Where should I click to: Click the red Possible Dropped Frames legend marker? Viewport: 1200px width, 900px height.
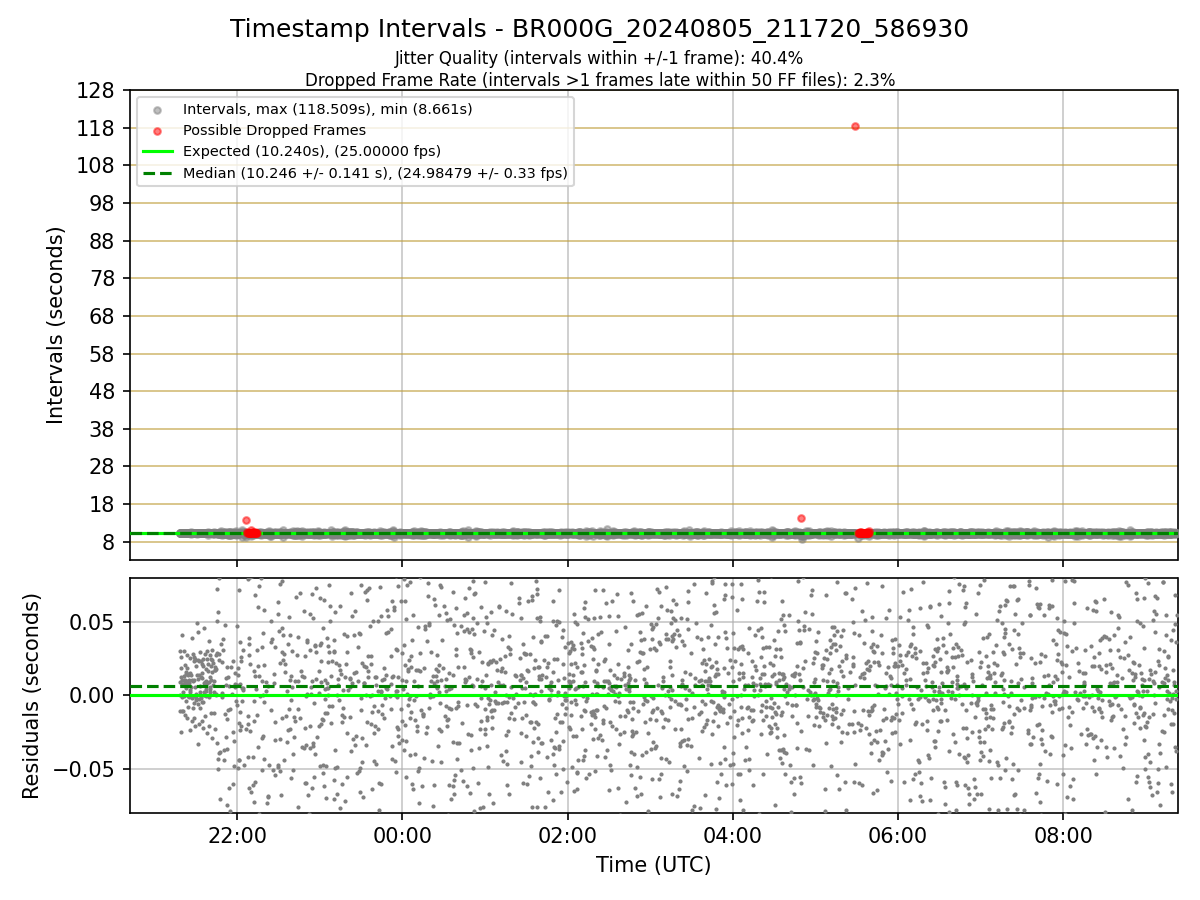coord(157,130)
